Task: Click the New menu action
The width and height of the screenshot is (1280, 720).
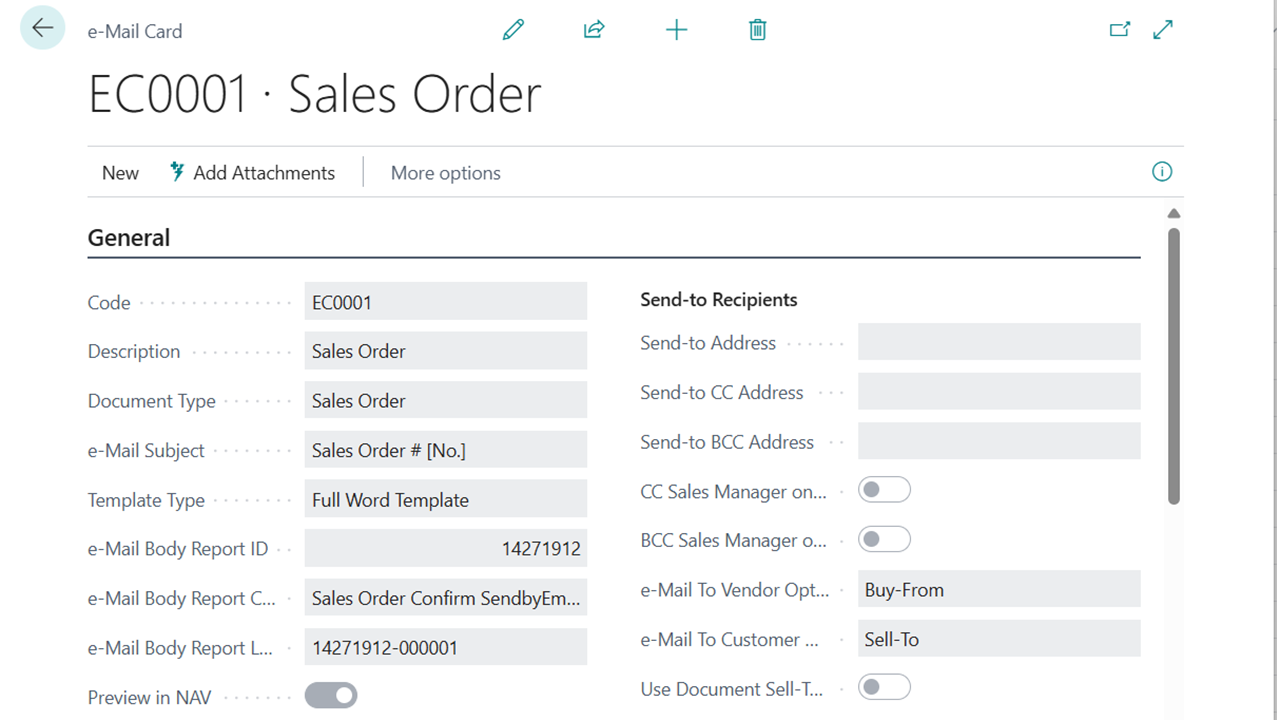Action: pos(120,173)
